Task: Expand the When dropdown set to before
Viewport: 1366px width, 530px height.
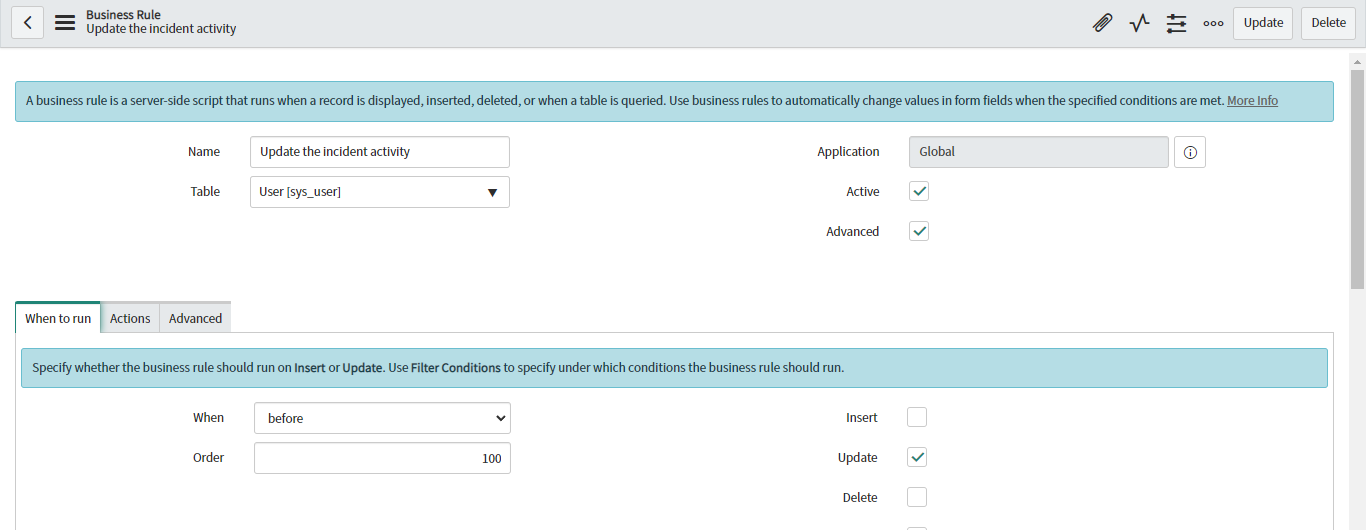Action: click(x=382, y=418)
